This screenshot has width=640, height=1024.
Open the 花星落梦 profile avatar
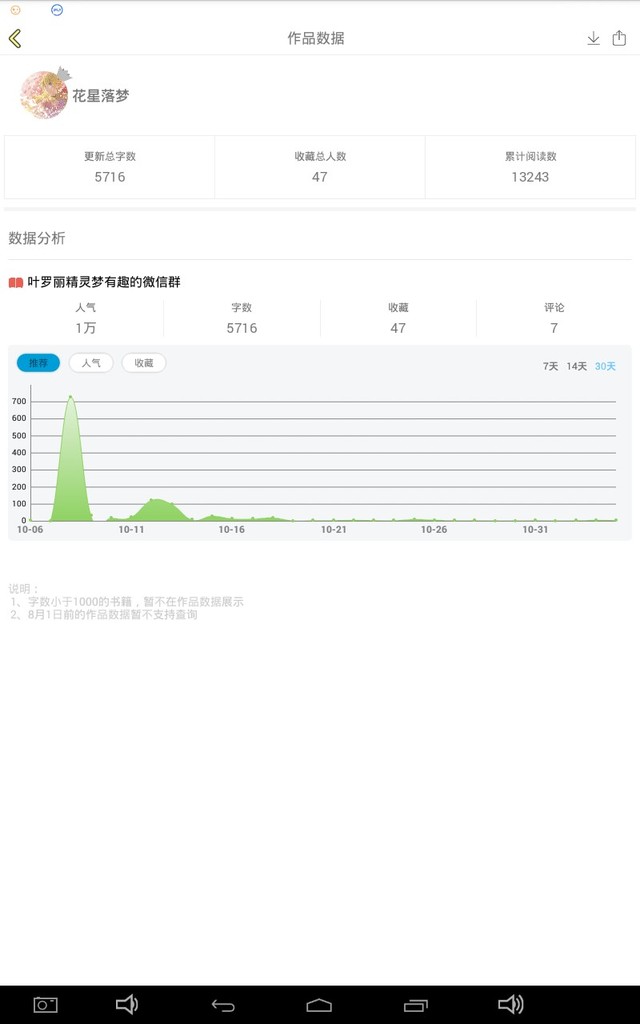click(44, 95)
